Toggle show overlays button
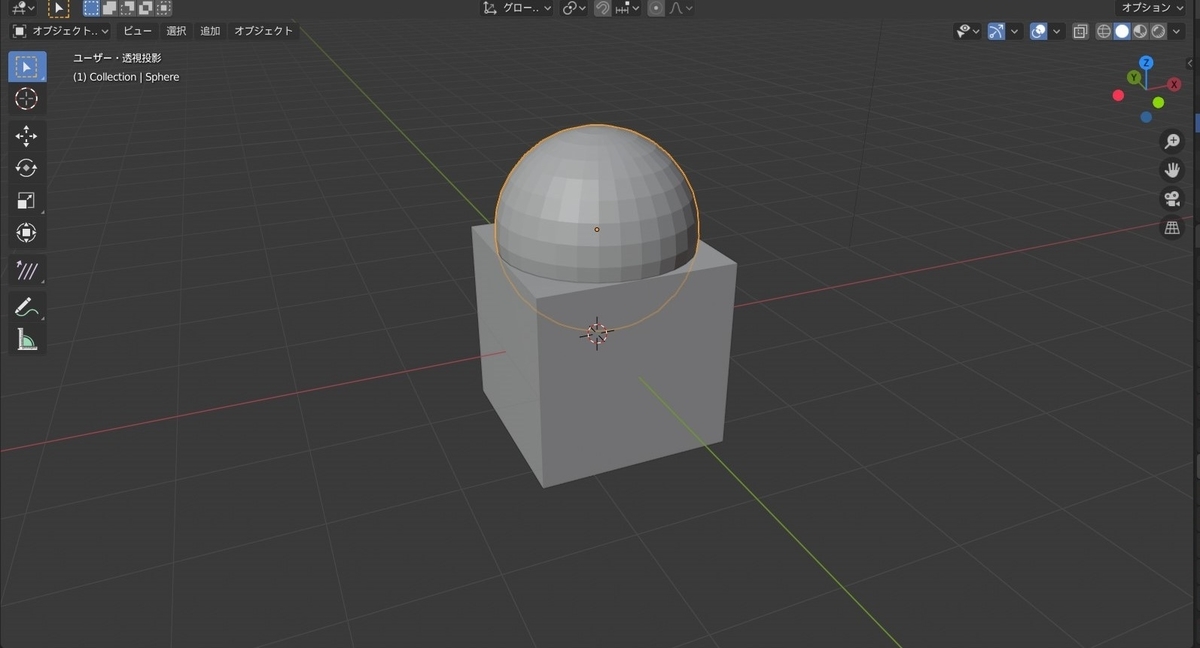Viewport: 1200px width, 648px height. click(1038, 31)
